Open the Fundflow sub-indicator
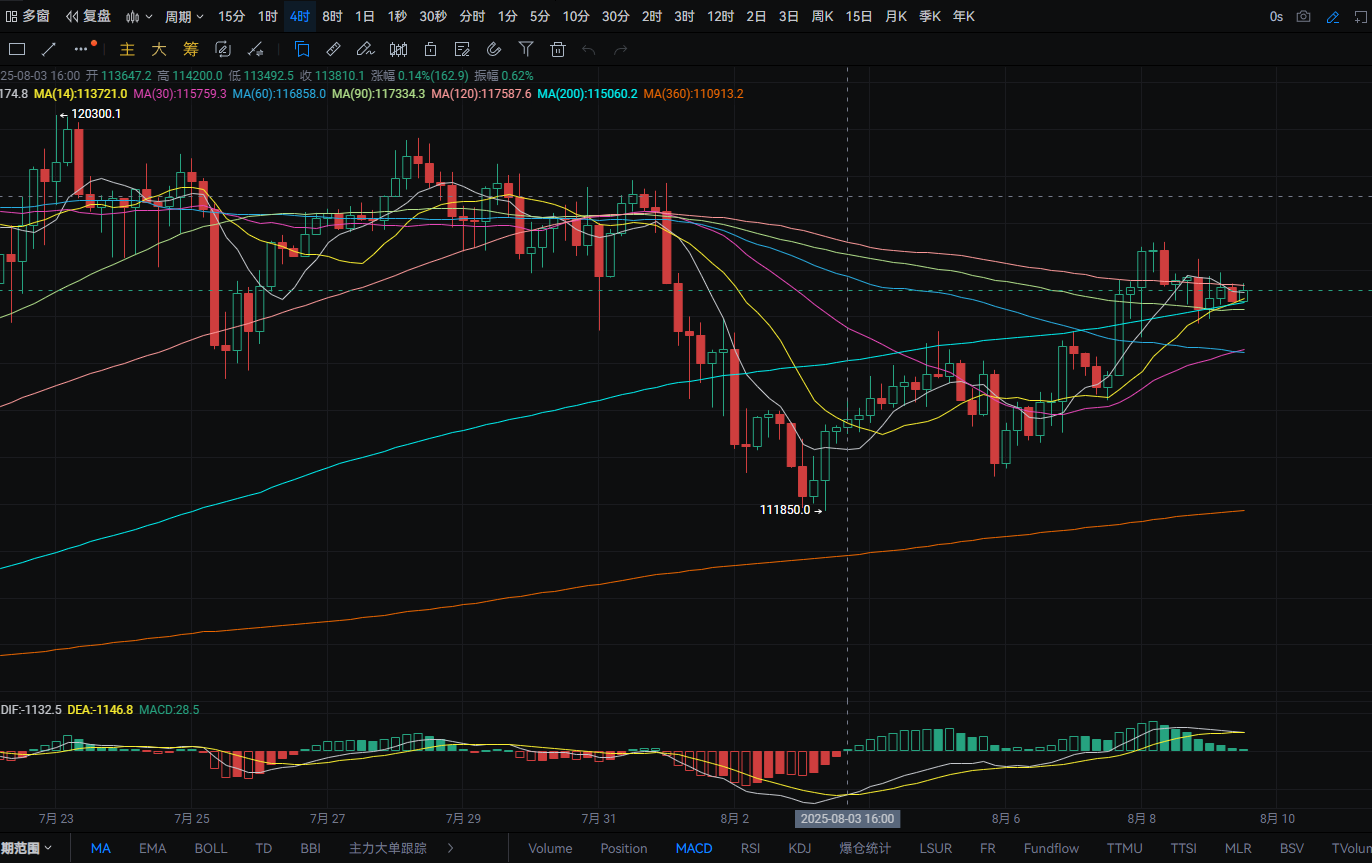The width and height of the screenshot is (1372, 863). pos(1051,848)
